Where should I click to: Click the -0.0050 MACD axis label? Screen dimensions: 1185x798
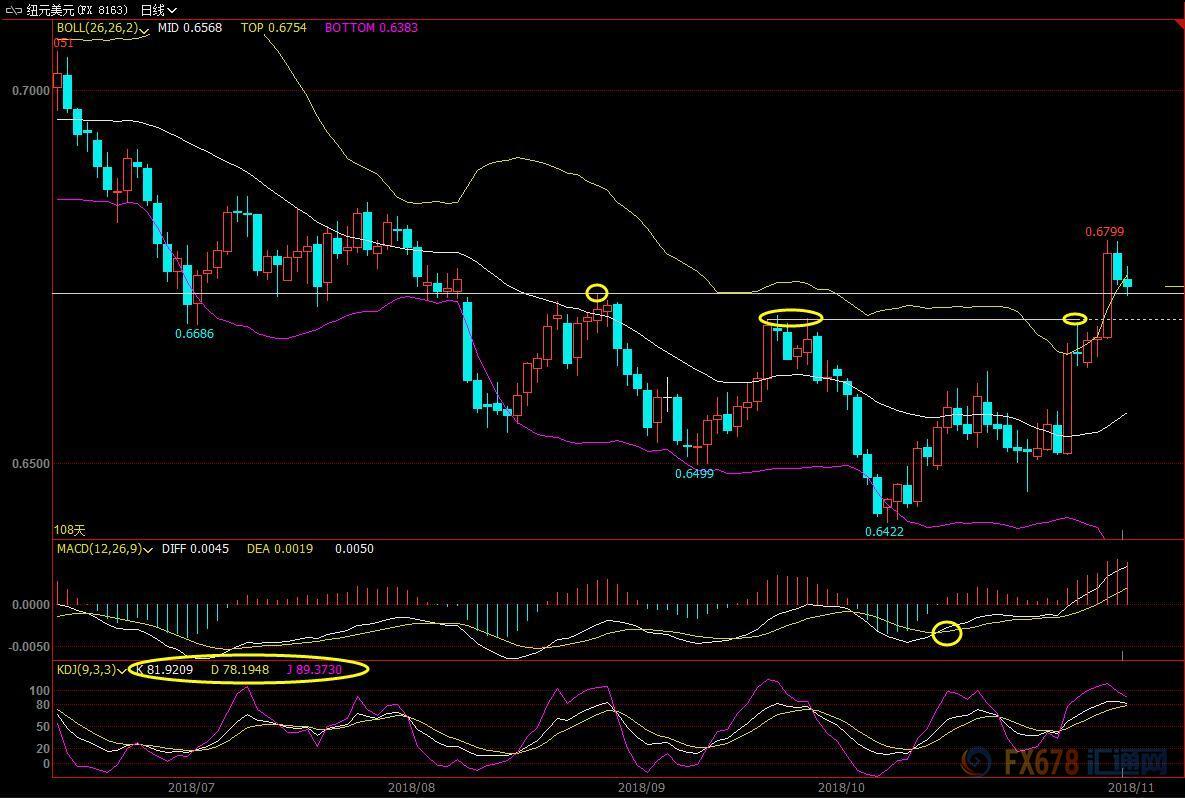pyautogui.click(x=29, y=647)
